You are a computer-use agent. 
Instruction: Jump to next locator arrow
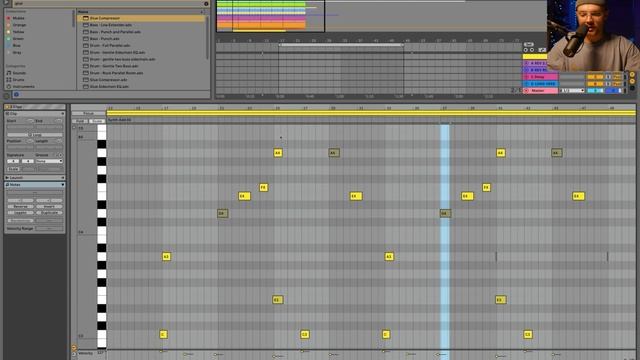(532, 50)
